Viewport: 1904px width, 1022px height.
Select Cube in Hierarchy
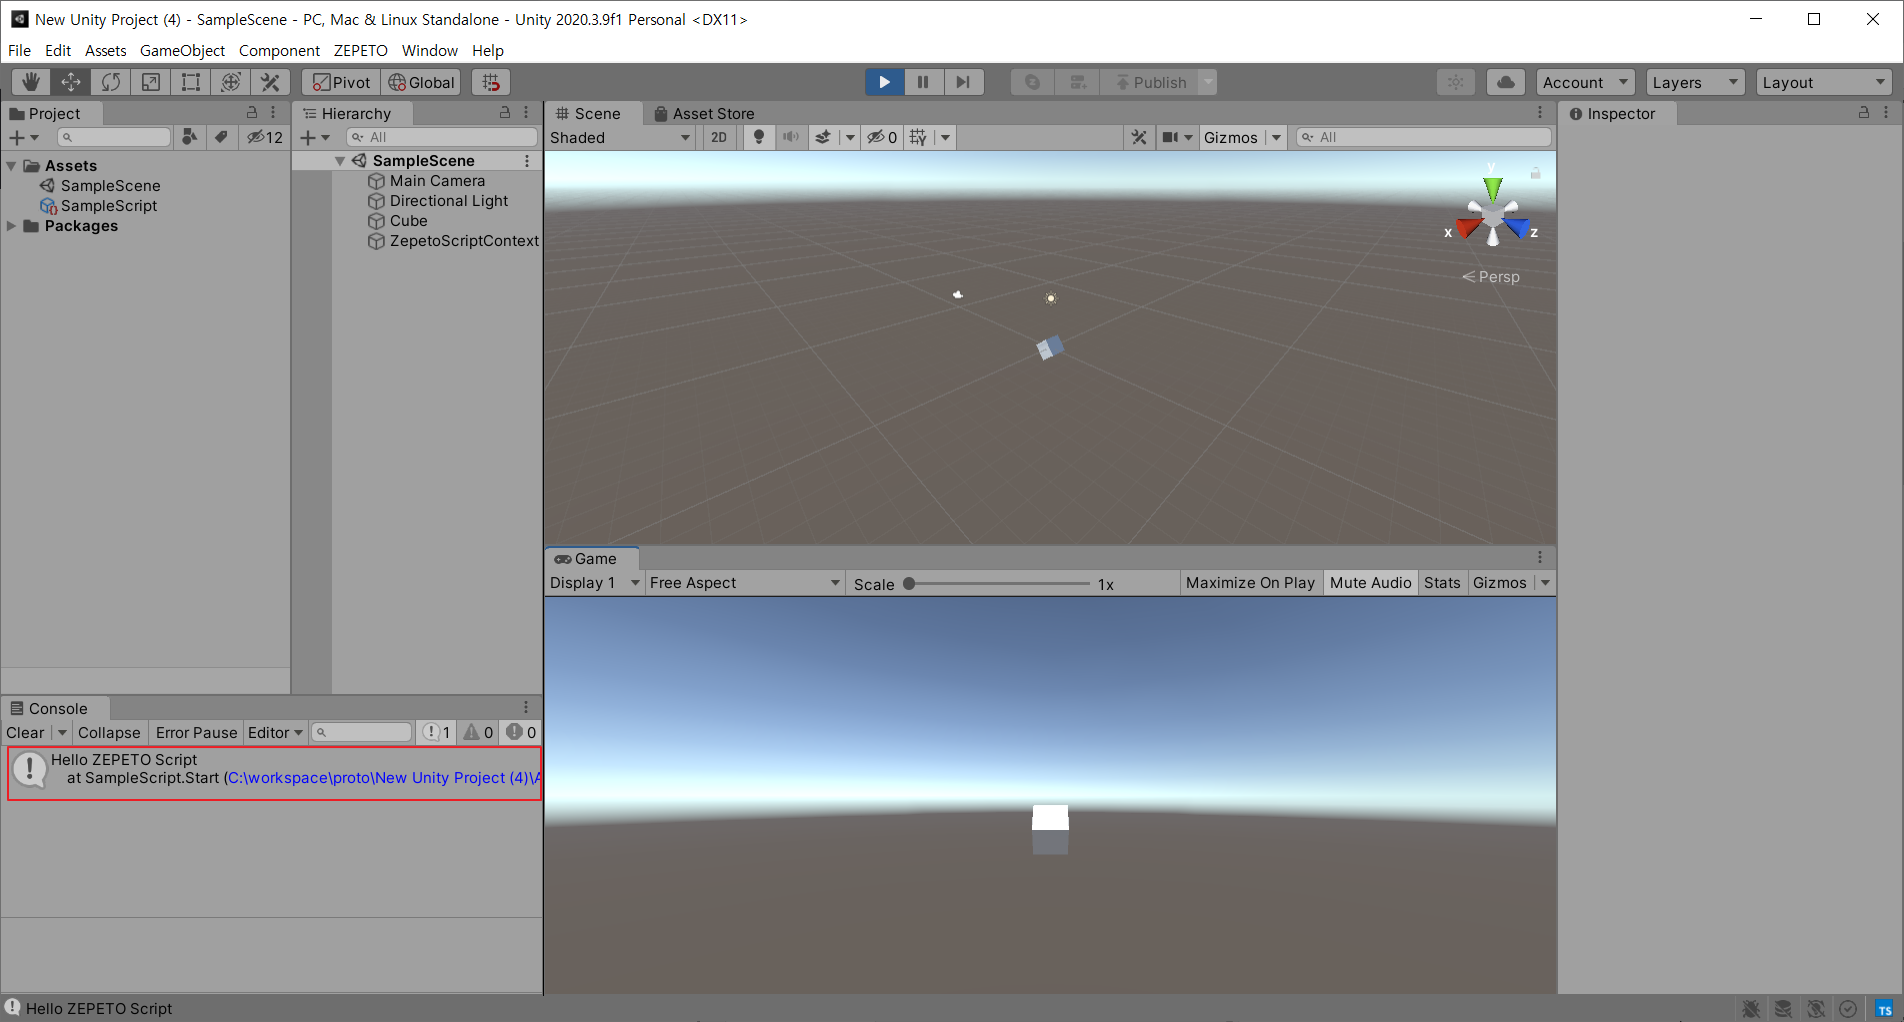pos(398,221)
